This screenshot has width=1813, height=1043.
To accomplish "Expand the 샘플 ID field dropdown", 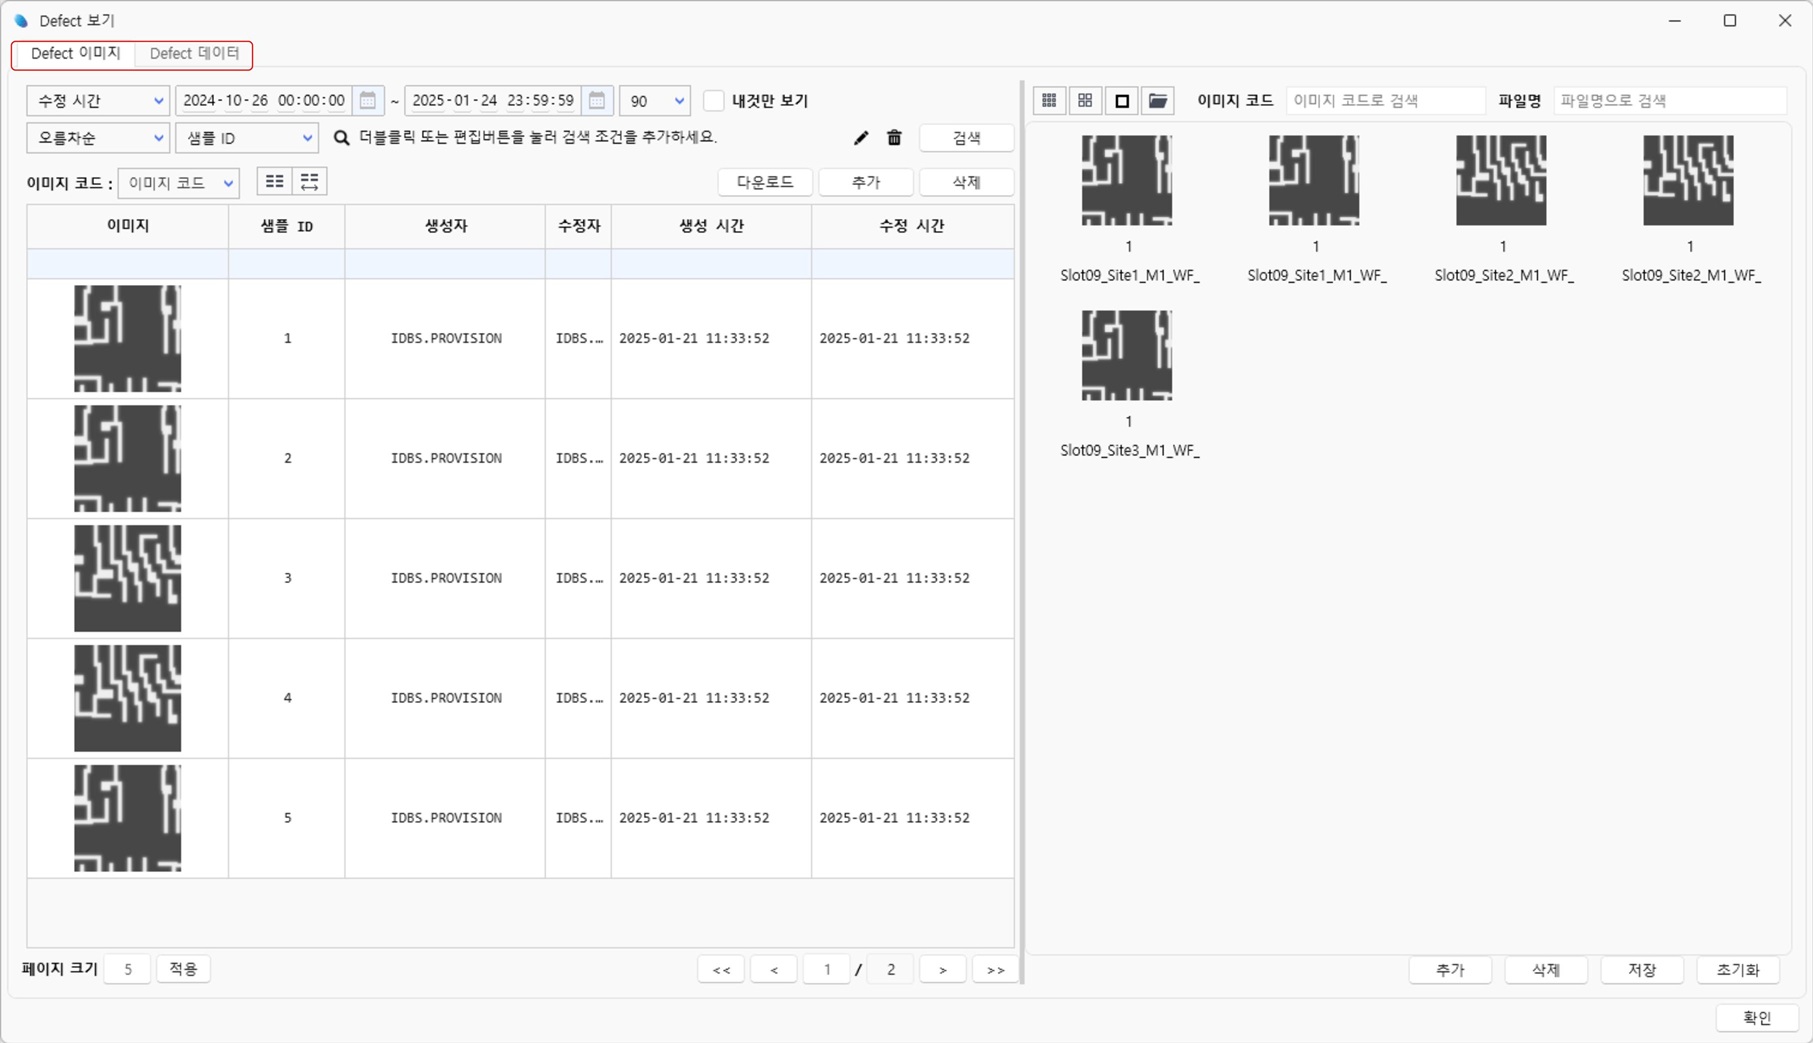I will [247, 138].
